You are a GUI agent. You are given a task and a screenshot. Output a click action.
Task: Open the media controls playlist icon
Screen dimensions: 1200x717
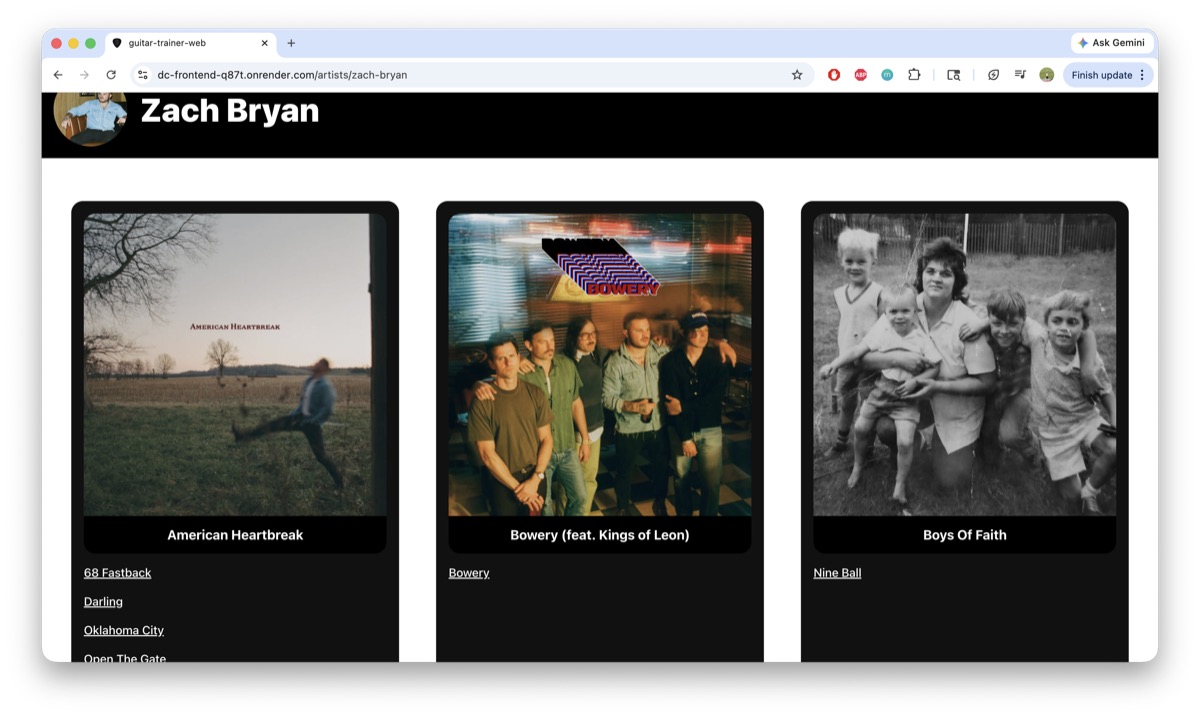[1020, 75]
